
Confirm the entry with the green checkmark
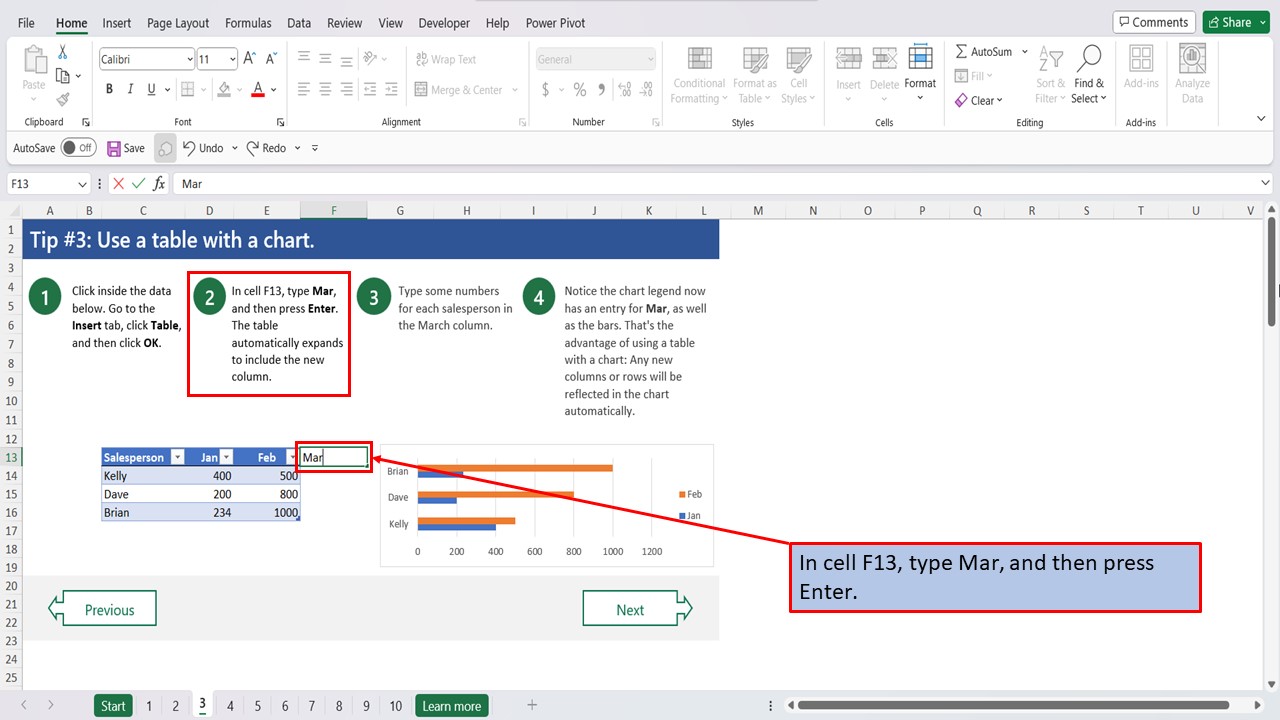coord(139,184)
